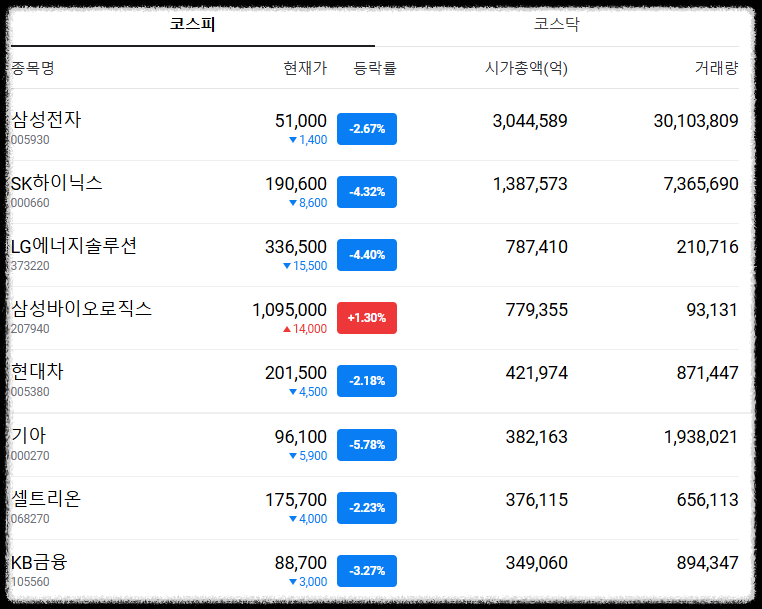The width and height of the screenshot is (762, 609).
Task: Click the price change ▼15,500
Action: (305, 266)
